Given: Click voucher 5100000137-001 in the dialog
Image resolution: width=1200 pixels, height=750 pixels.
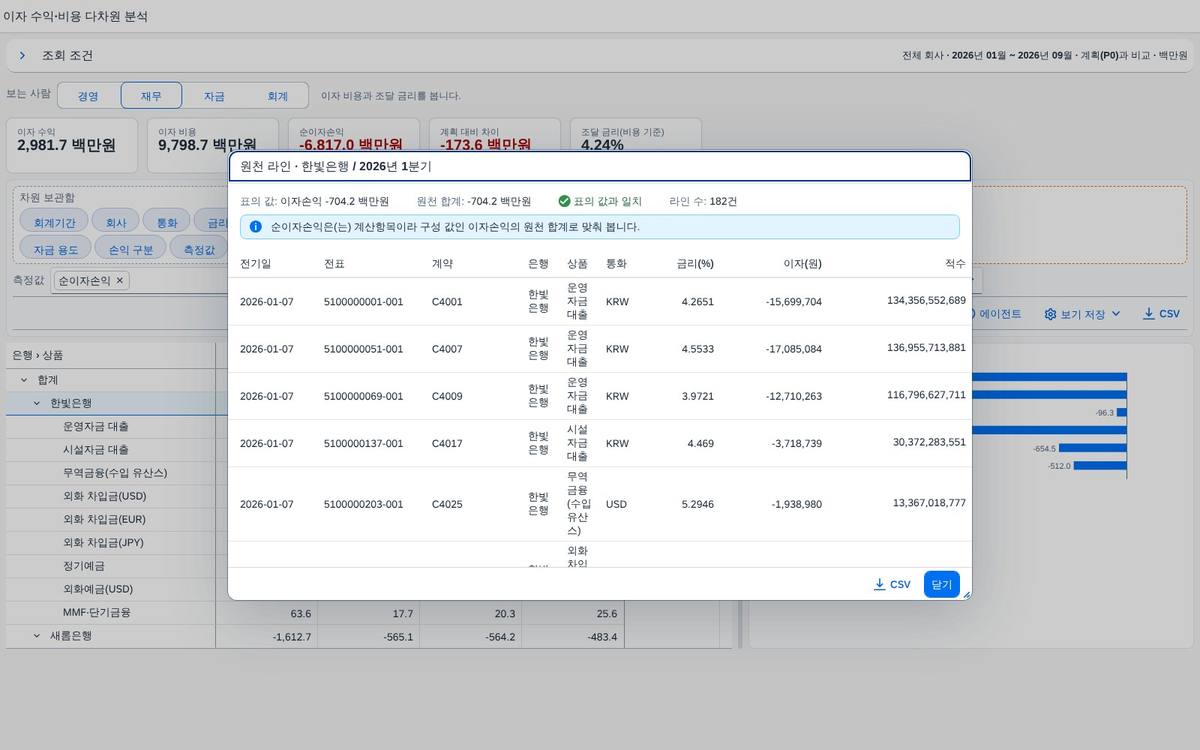Looking at the screenshot, I should coord(364,443).
